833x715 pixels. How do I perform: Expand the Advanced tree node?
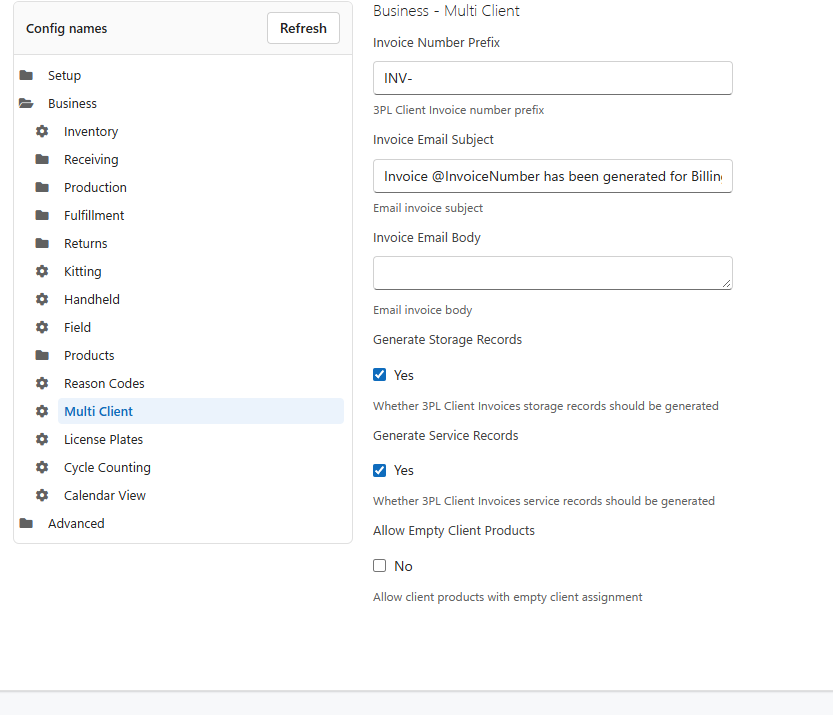[76, 523]
